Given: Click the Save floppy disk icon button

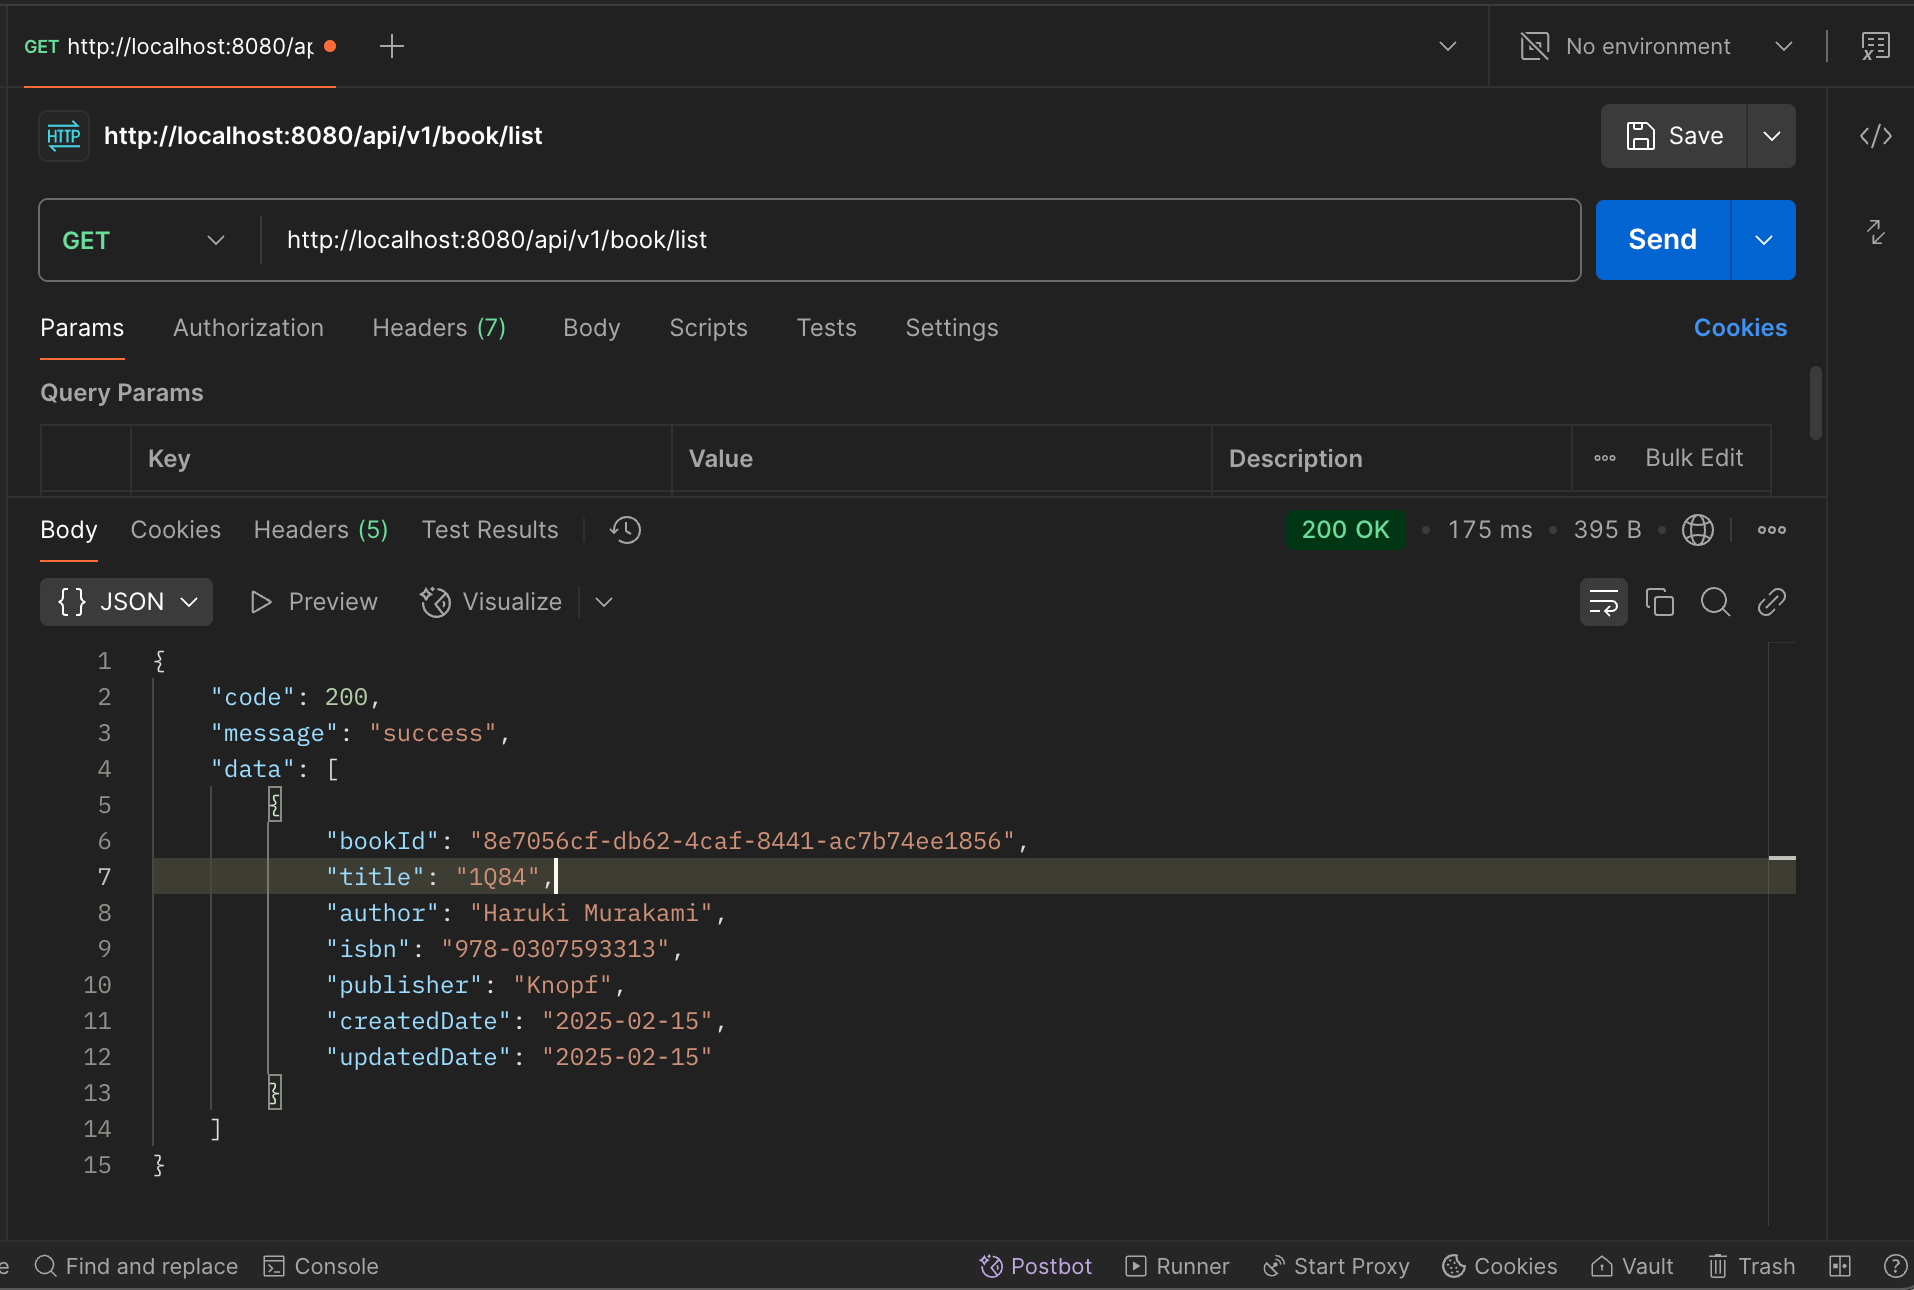Looking at the screenshot, I should click(x=1674, y=136).
